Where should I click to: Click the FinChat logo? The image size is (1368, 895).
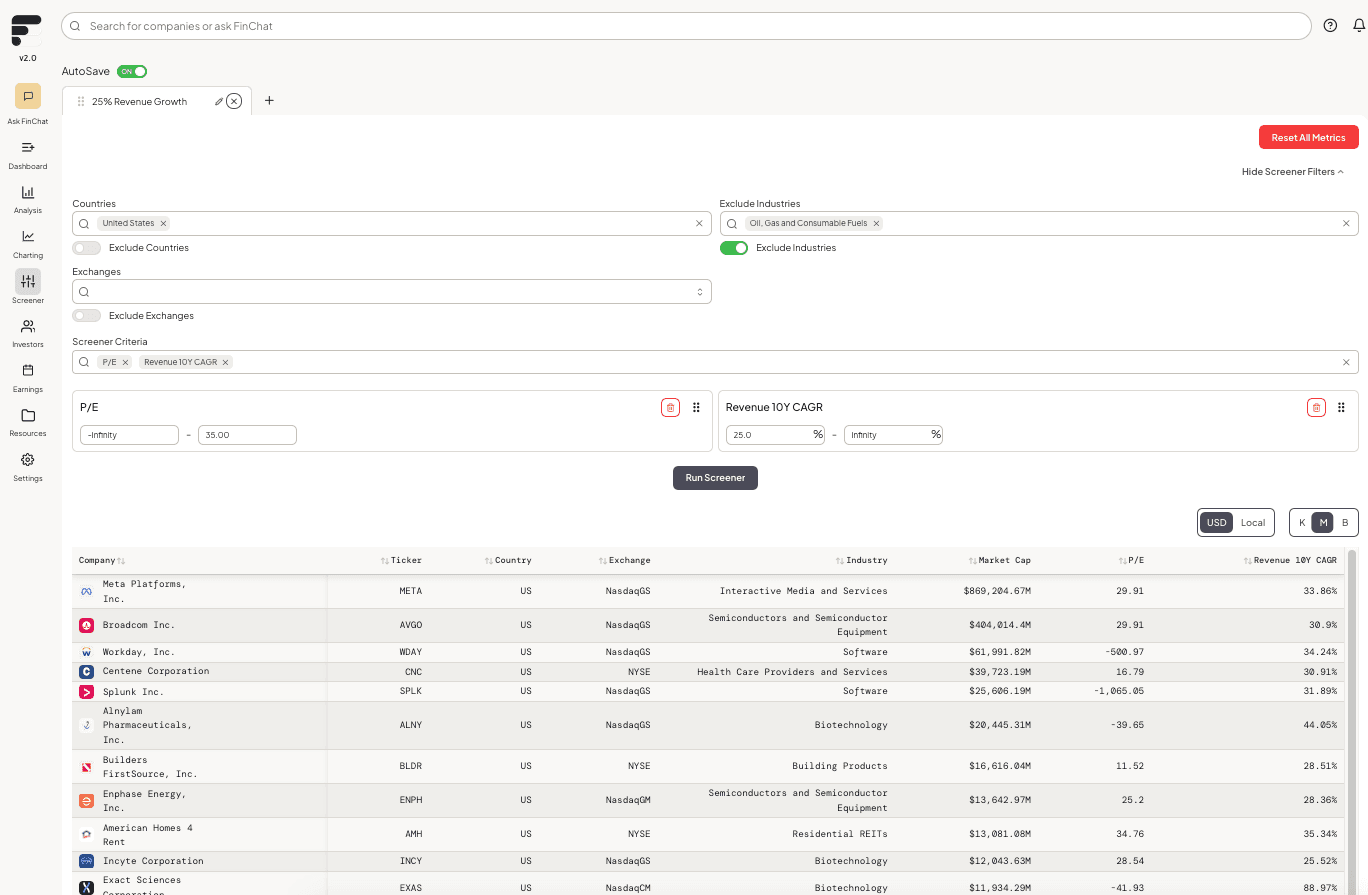click(27, 30)
